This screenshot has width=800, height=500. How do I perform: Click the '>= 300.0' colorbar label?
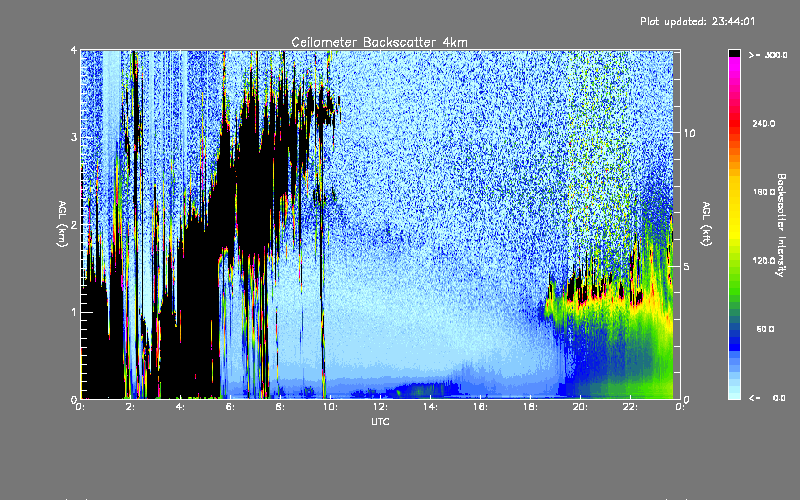768,55
